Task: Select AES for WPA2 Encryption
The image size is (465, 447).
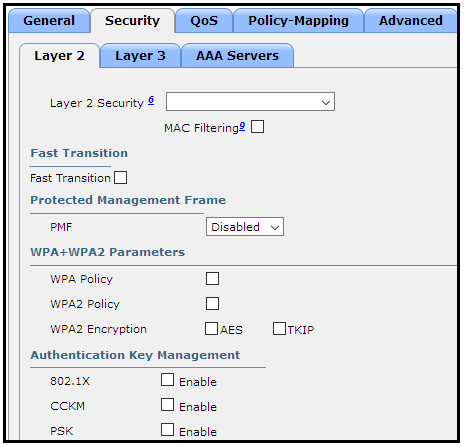Action: (211, 328)
